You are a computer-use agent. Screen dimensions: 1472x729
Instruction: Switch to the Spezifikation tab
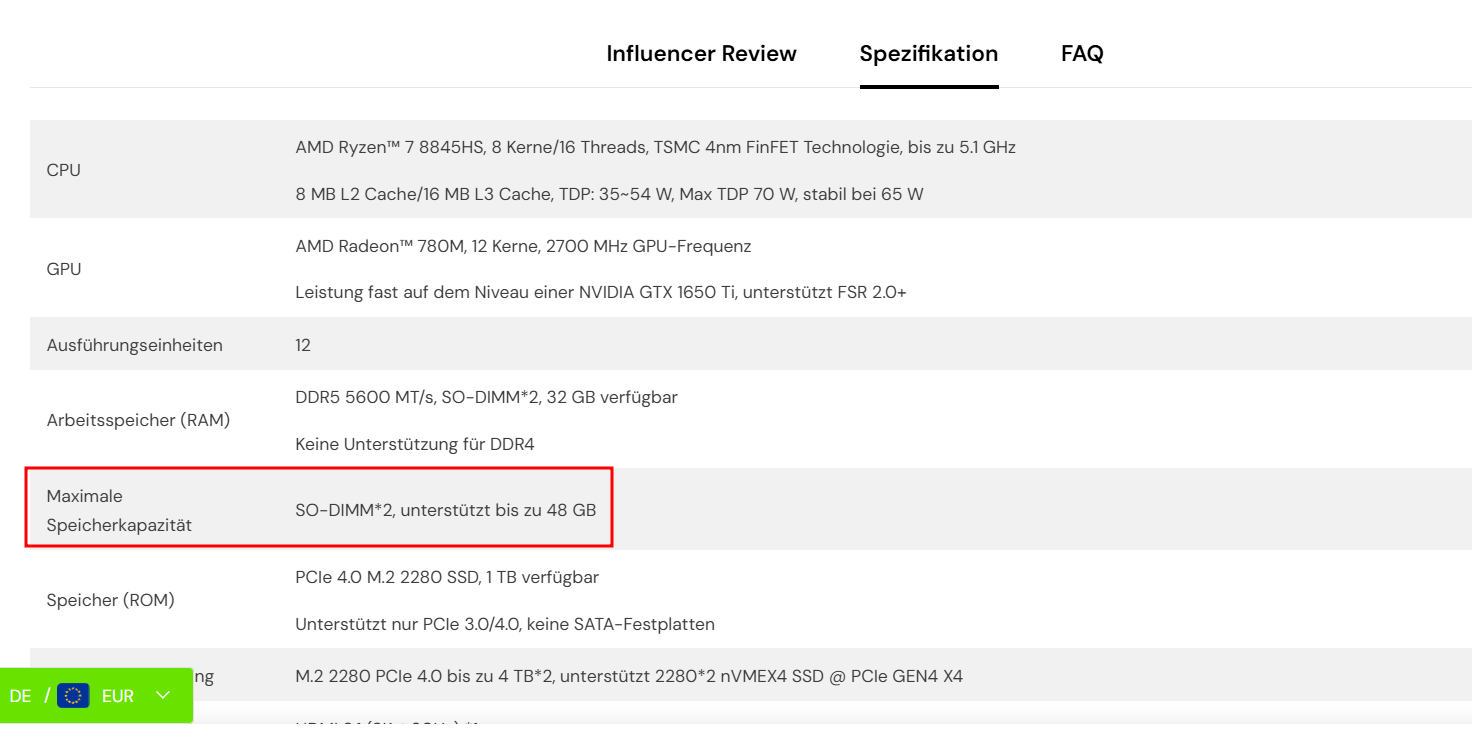[928, 53]
